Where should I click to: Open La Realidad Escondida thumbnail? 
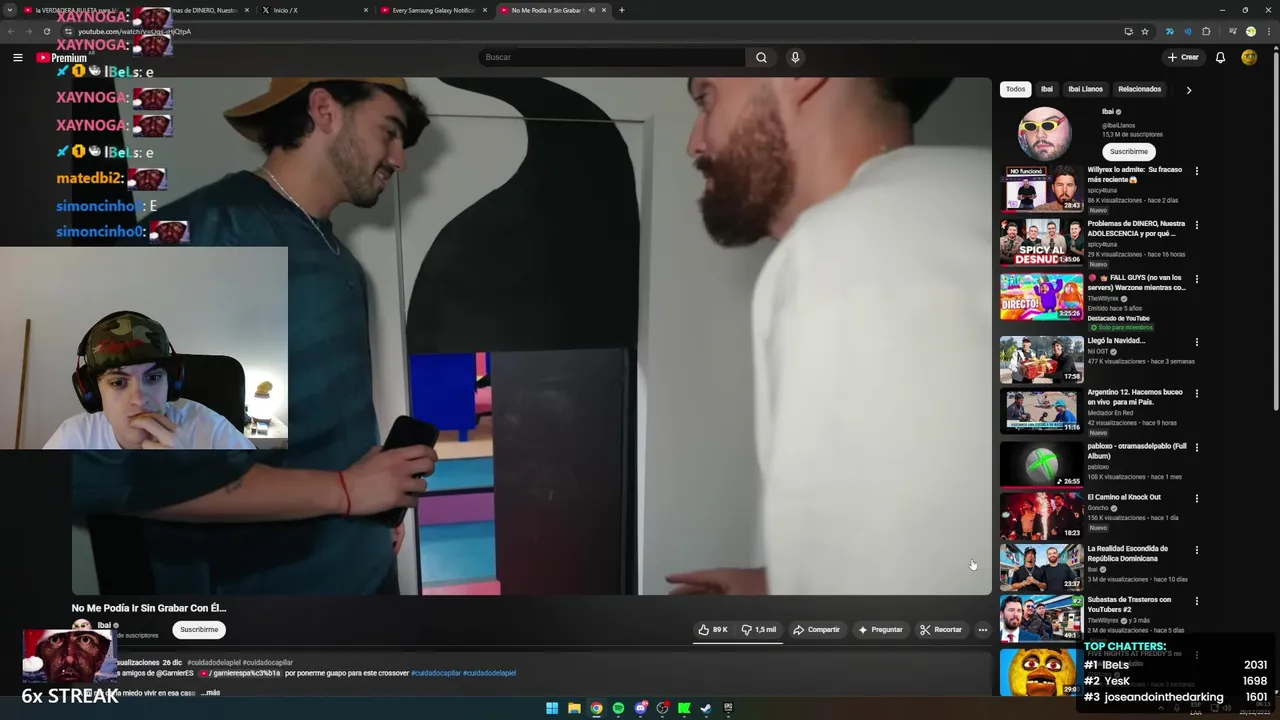(x=1041, y=567)
